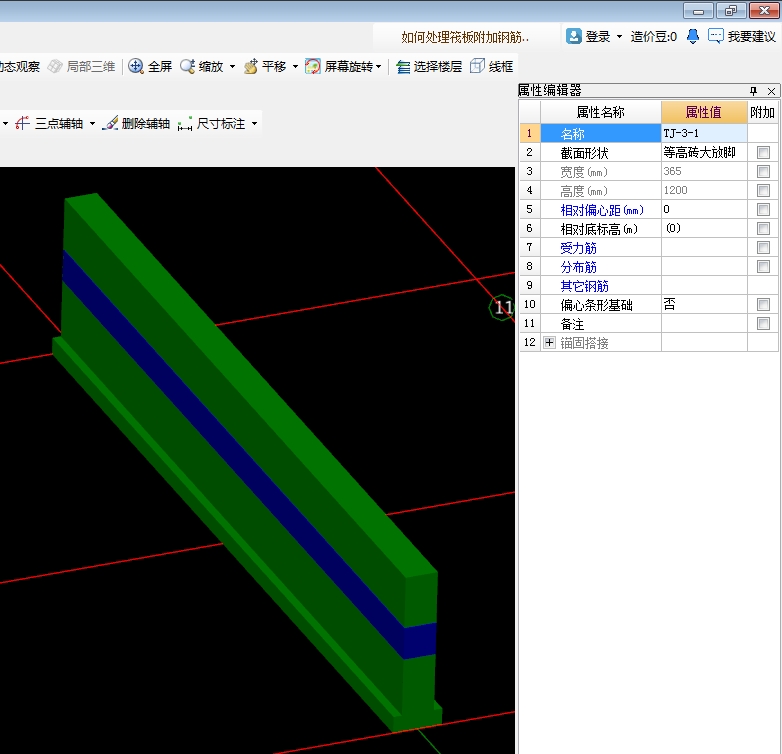The image size is (782, 754).
Task: Check 附加 box for 备注 row
Action: tap(763, 324)
